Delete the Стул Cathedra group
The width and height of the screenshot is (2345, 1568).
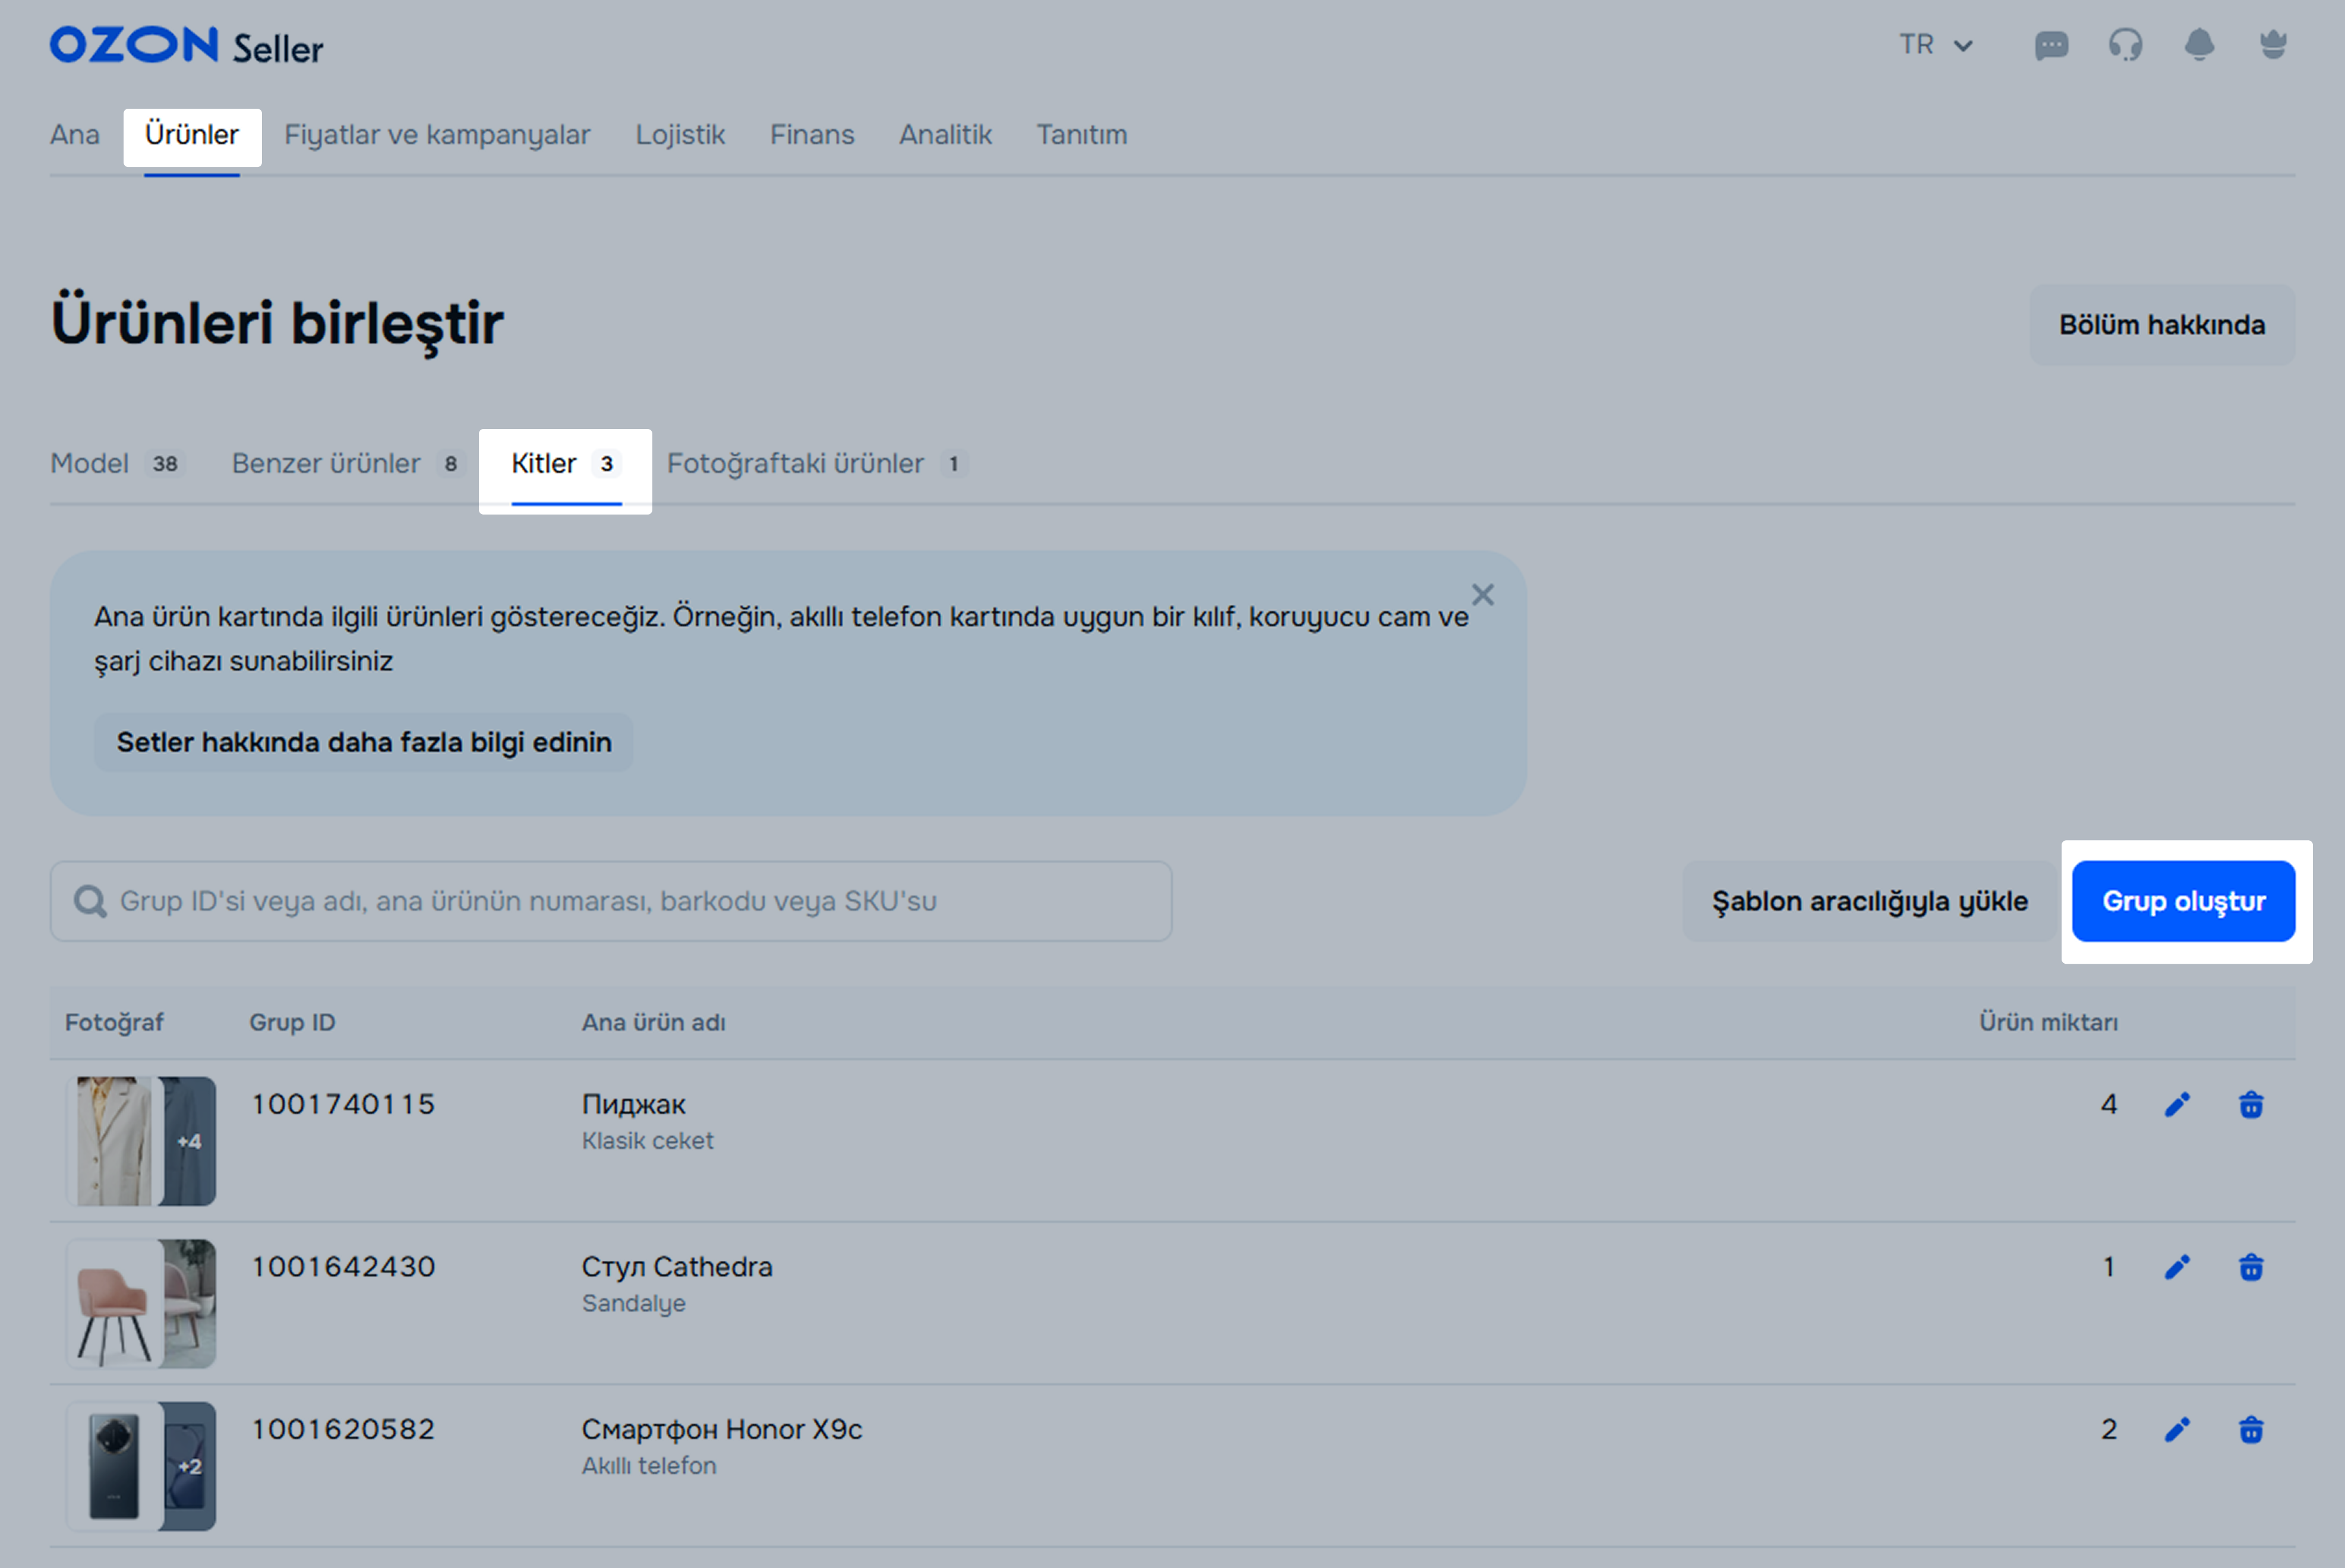pos(2251,1267)
